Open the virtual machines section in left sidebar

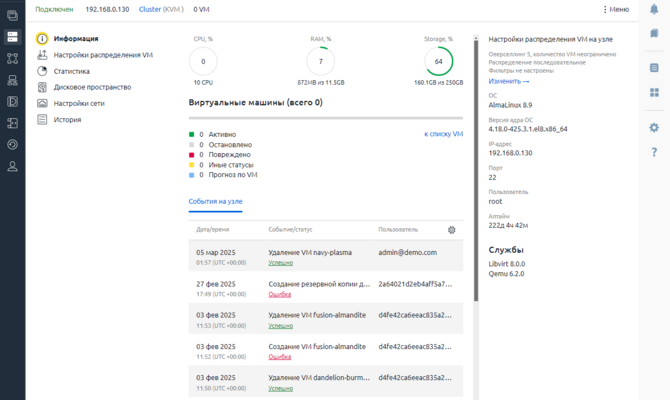point(12,15)
